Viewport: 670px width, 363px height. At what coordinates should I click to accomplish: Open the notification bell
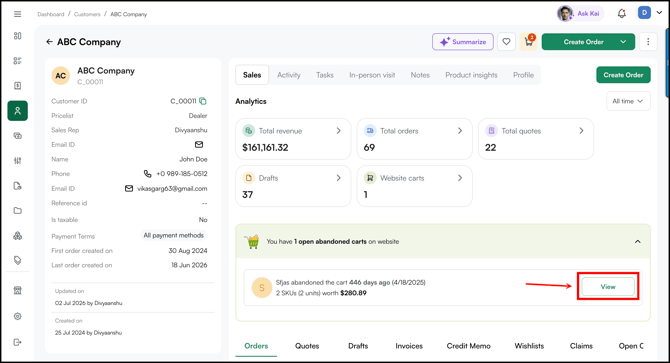(622, 14)
